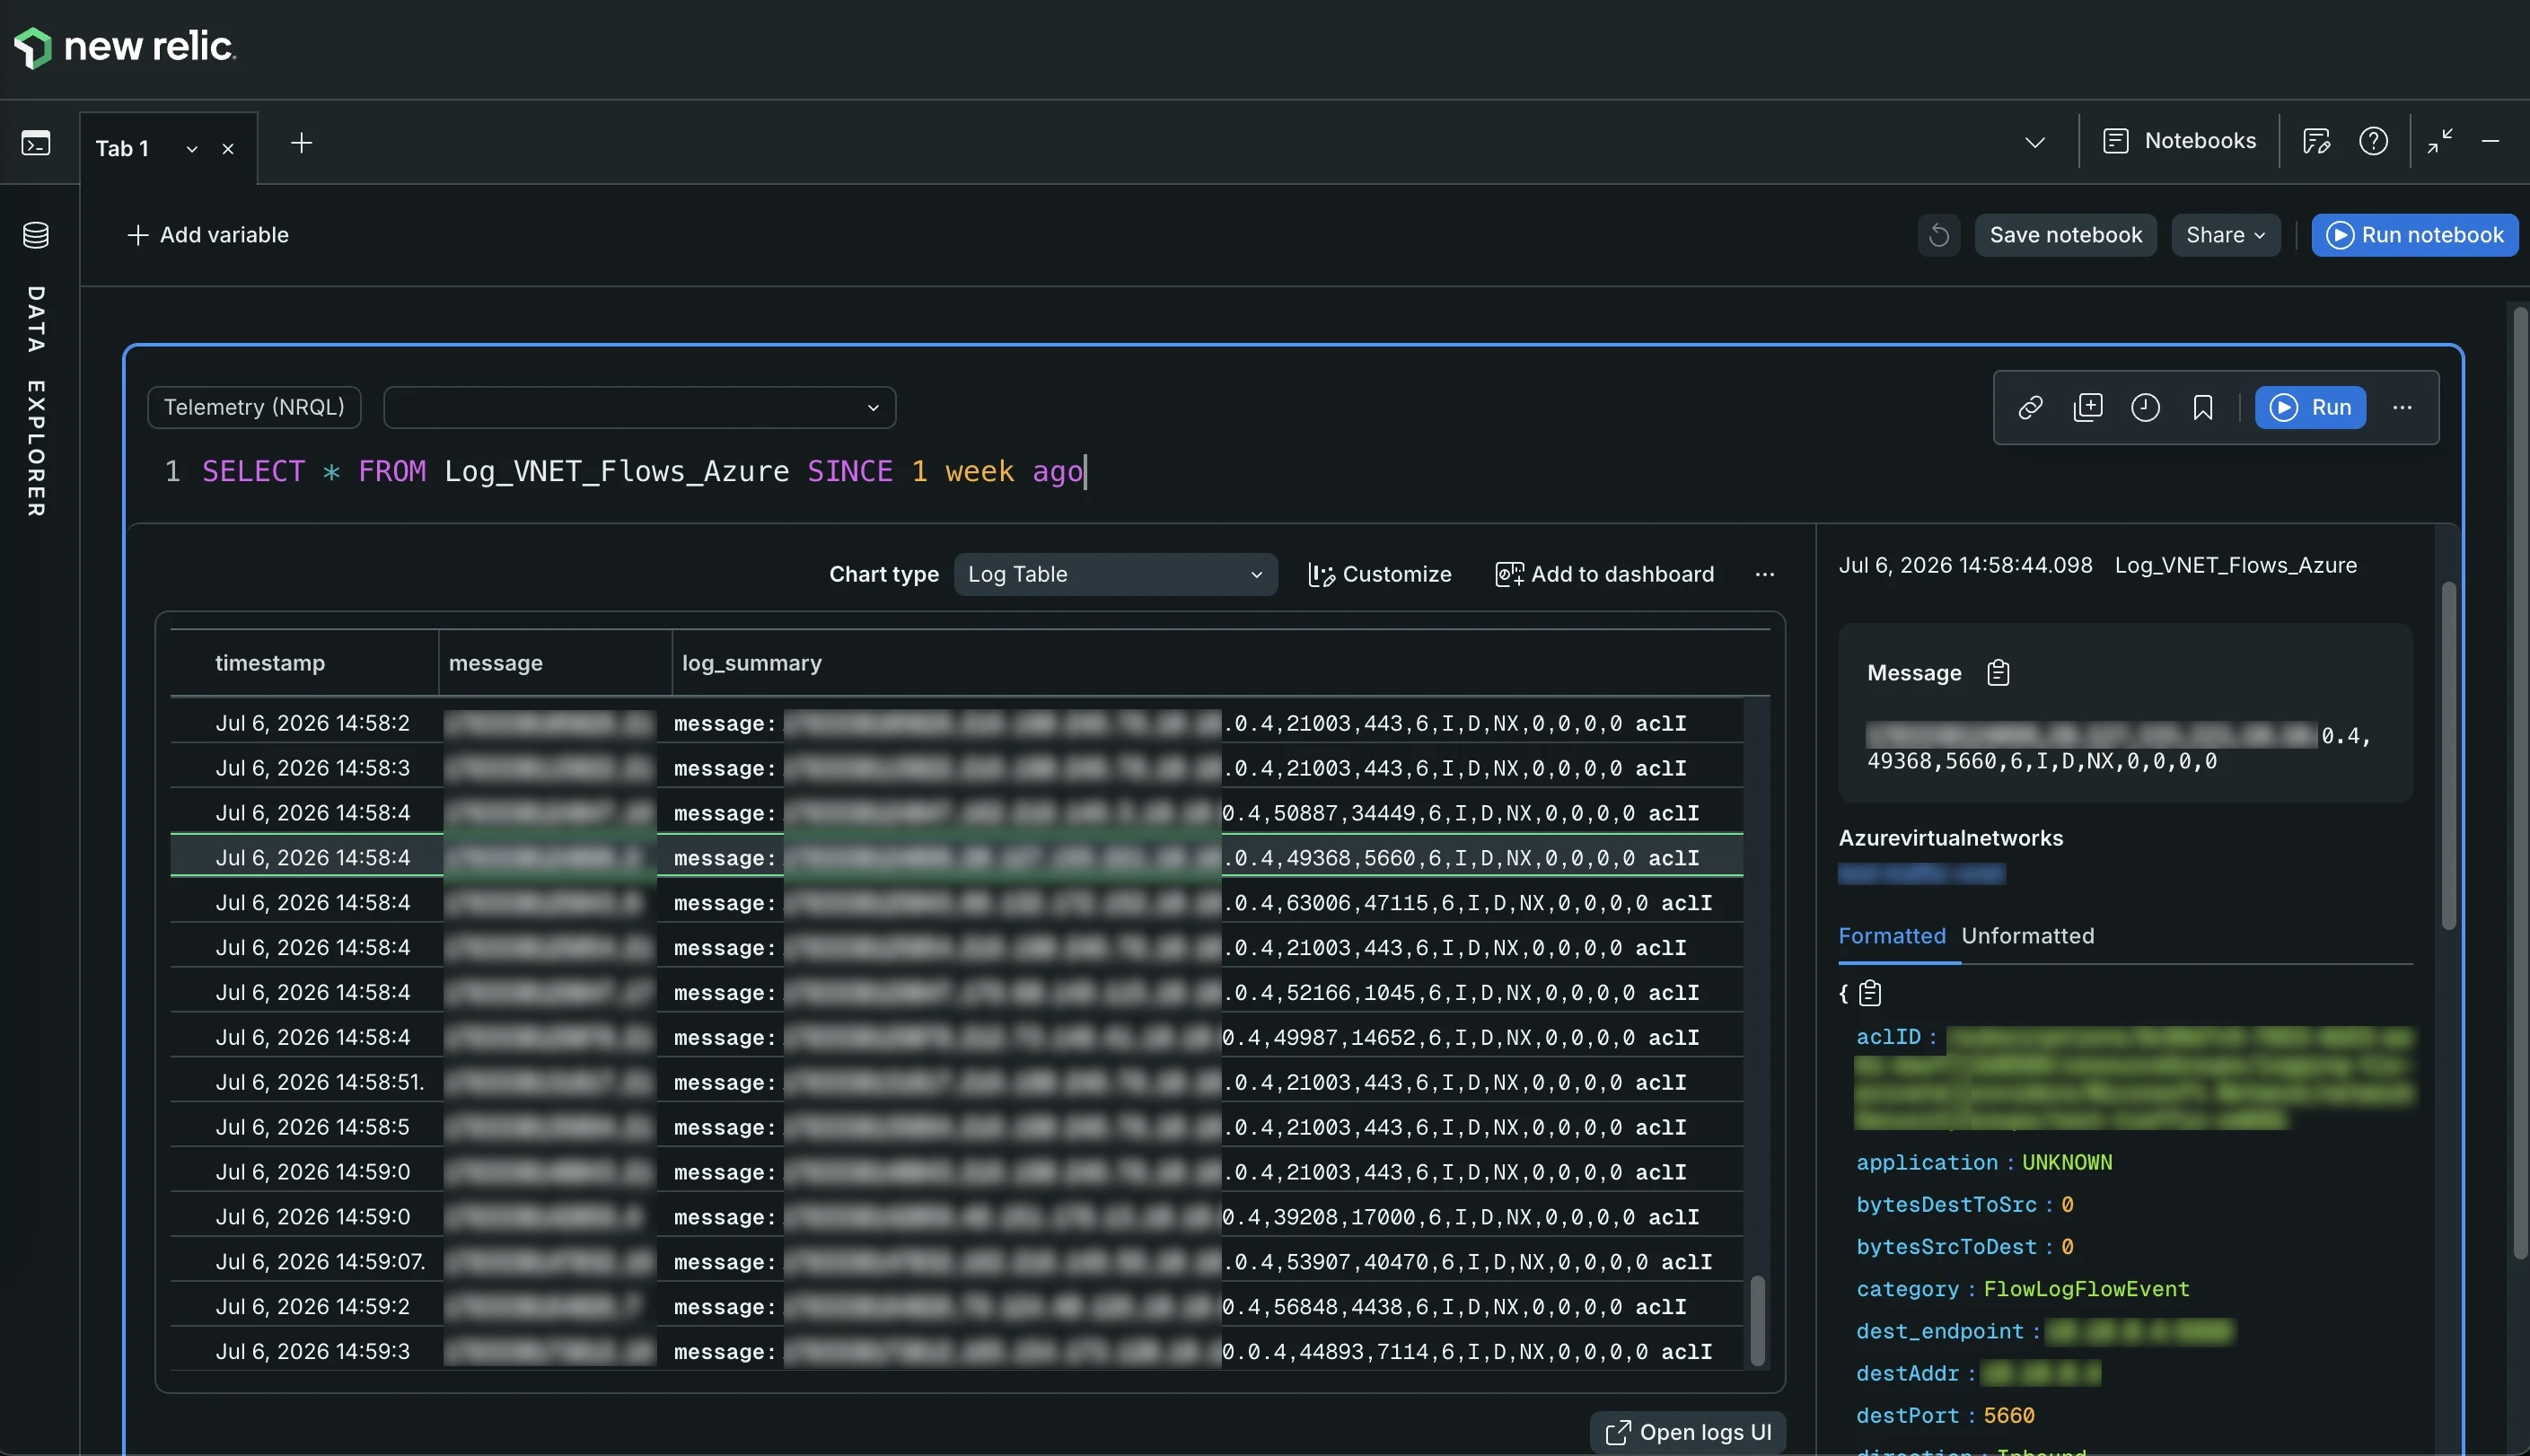Click Open logs UI
The height and width of the screenshot is (1456, 2530).
tap(1688, 1432)
